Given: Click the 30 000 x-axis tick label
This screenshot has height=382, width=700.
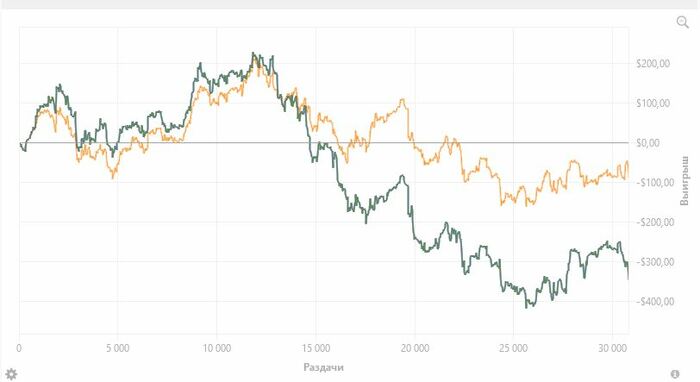Looking at the screenshot, I should [x=612, y=348].
